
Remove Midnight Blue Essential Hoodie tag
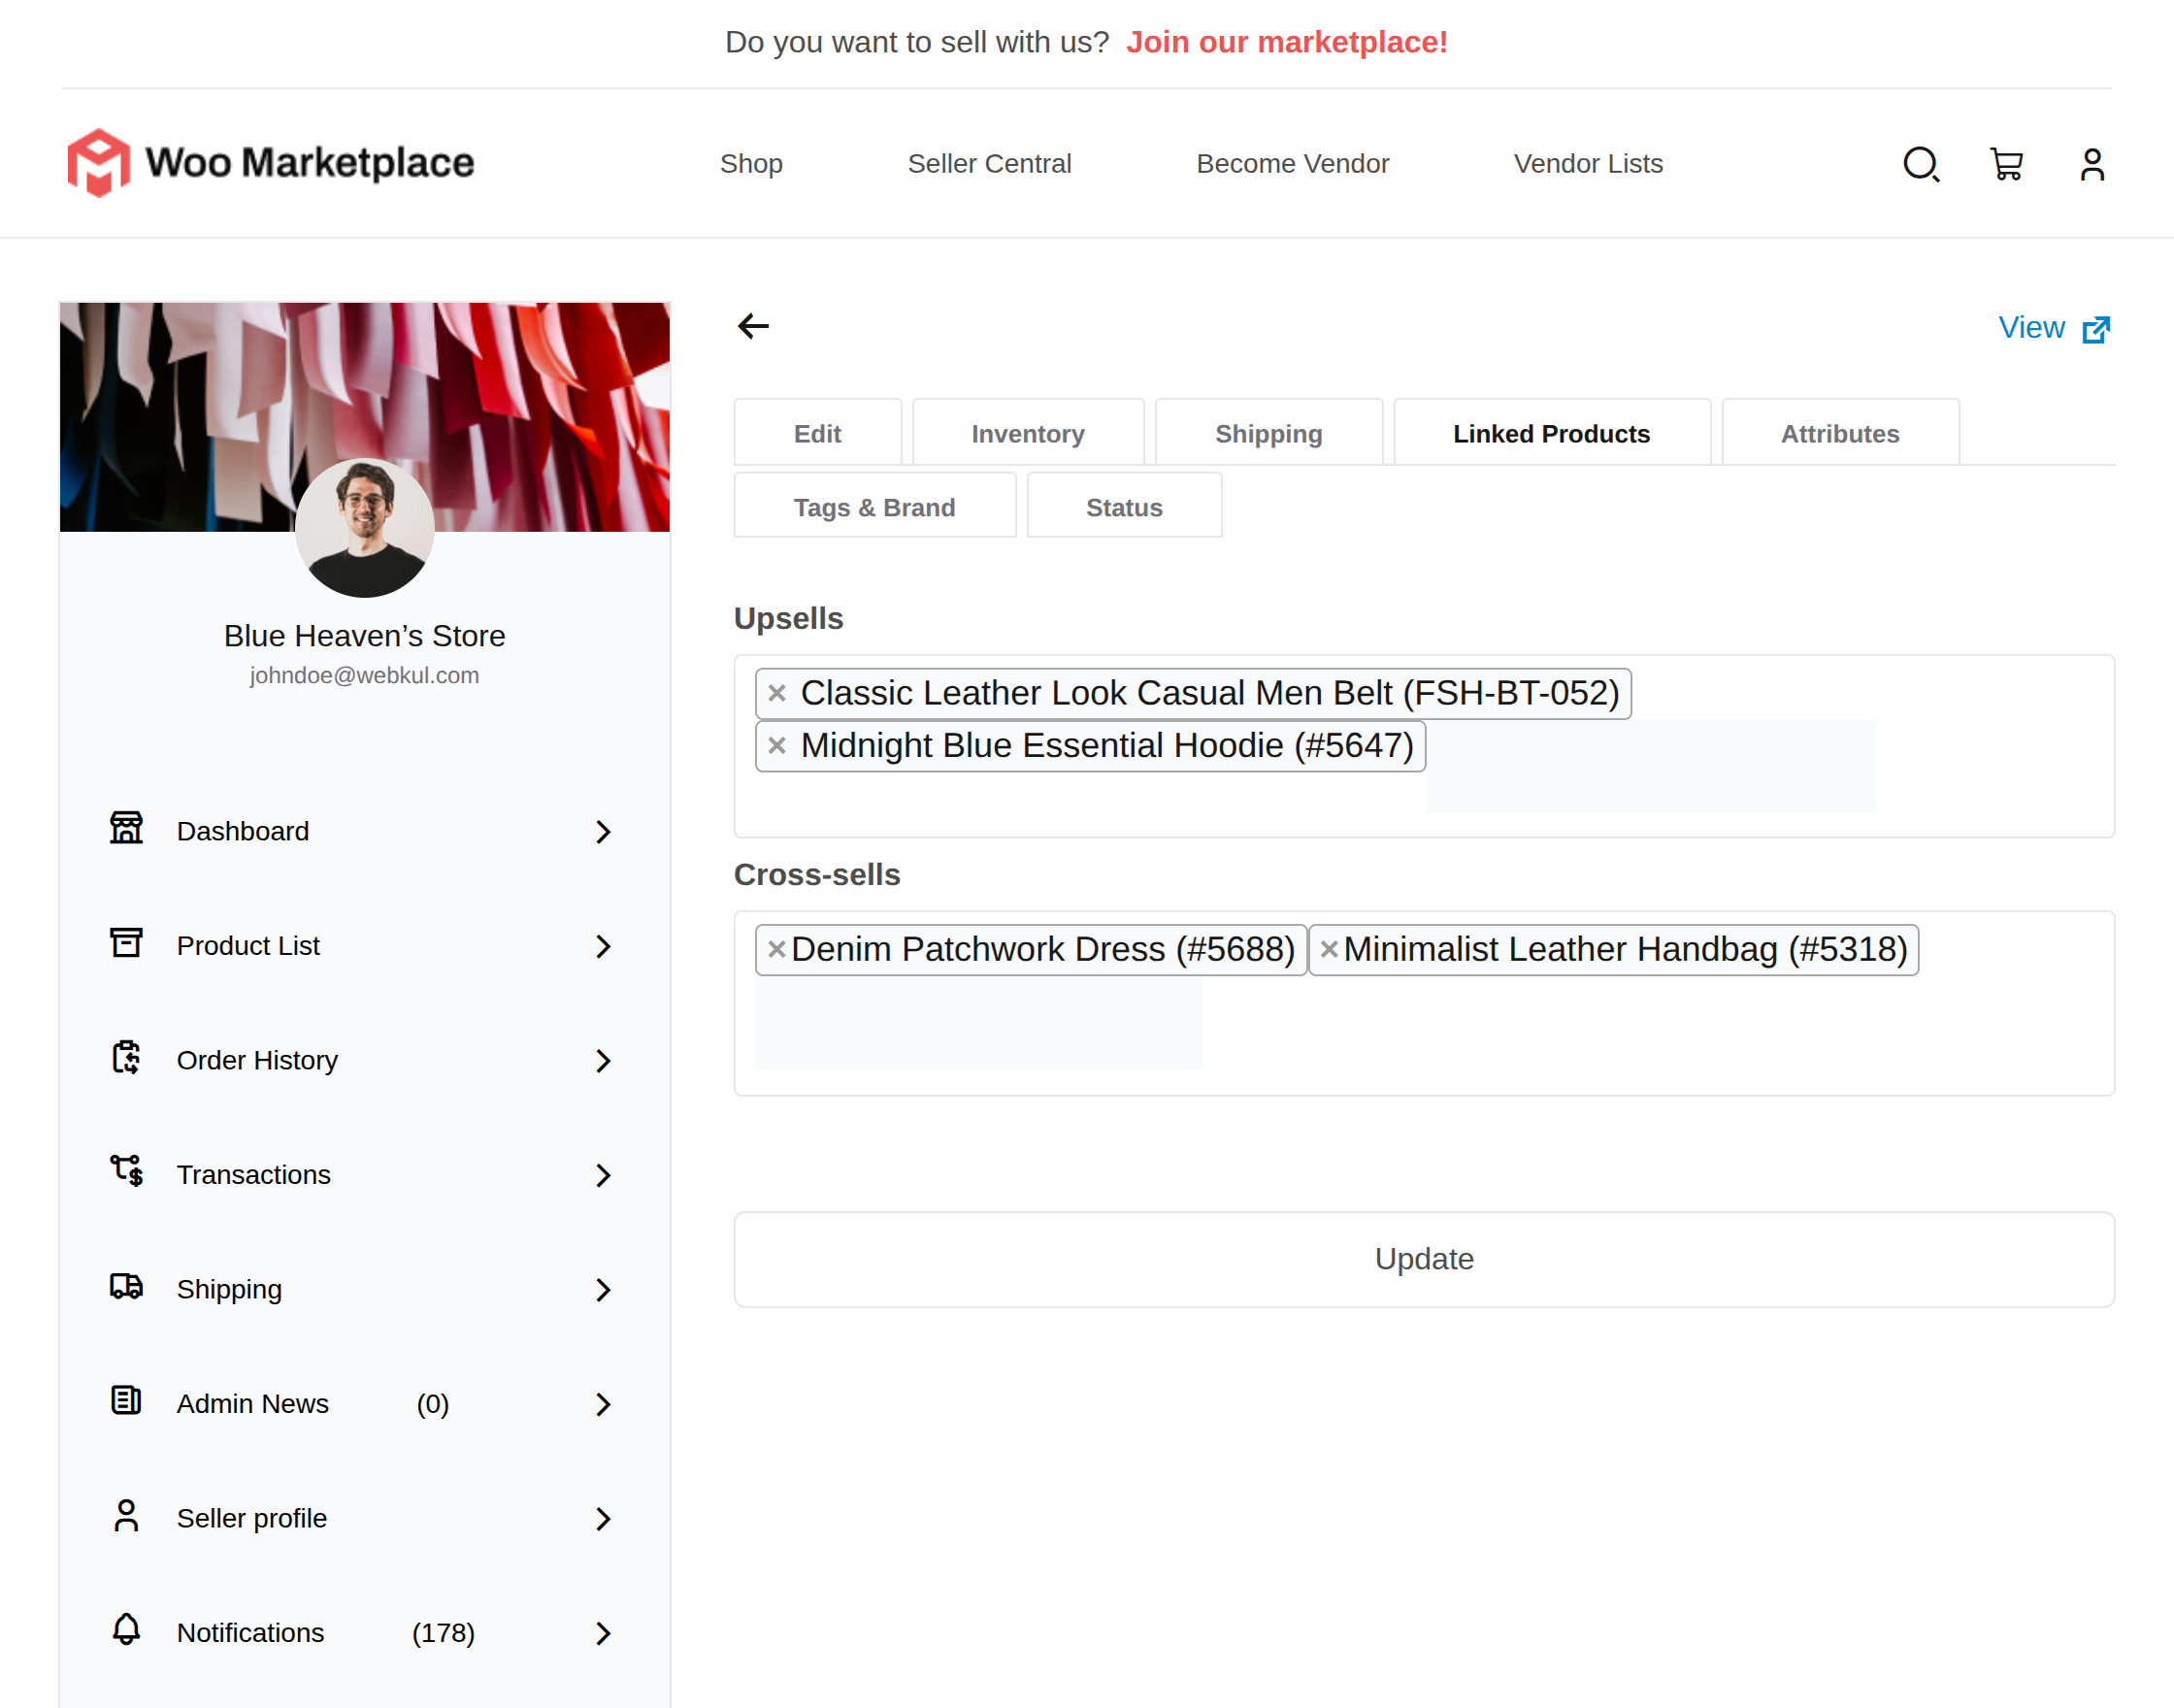tap(777, 746)
